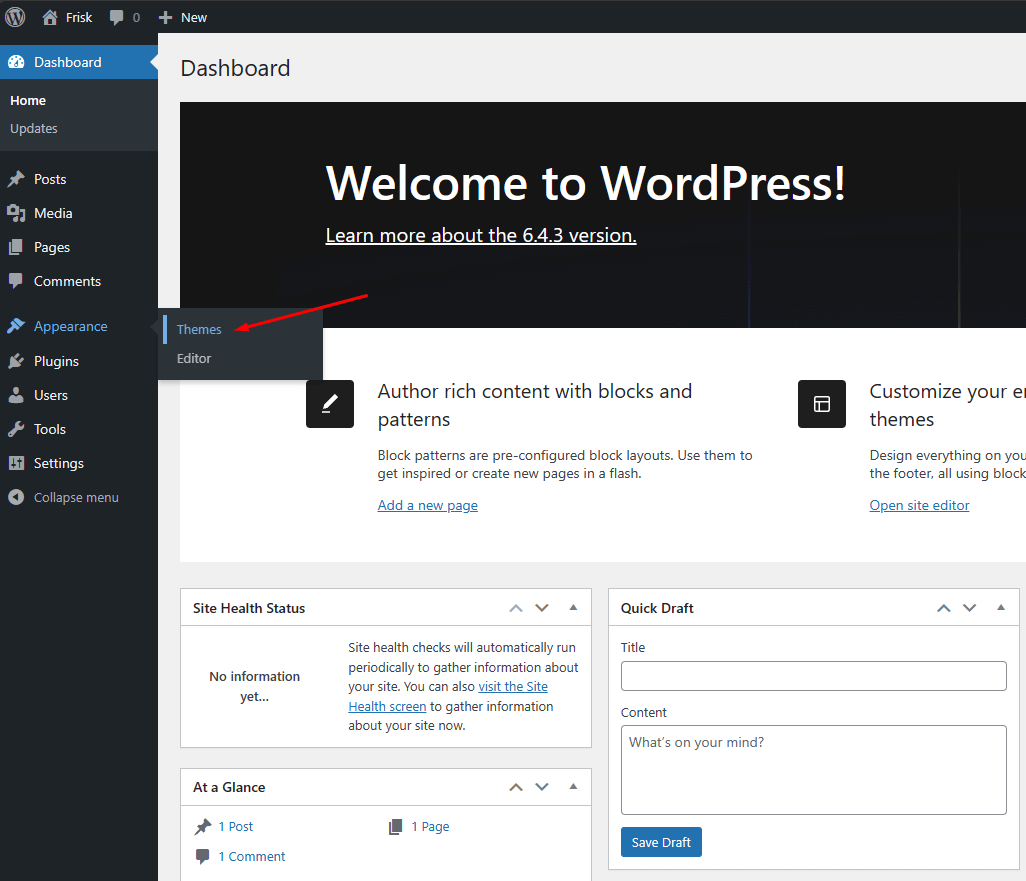
Task: Select Themes from Appearance submenu
Action: point(199,329)
